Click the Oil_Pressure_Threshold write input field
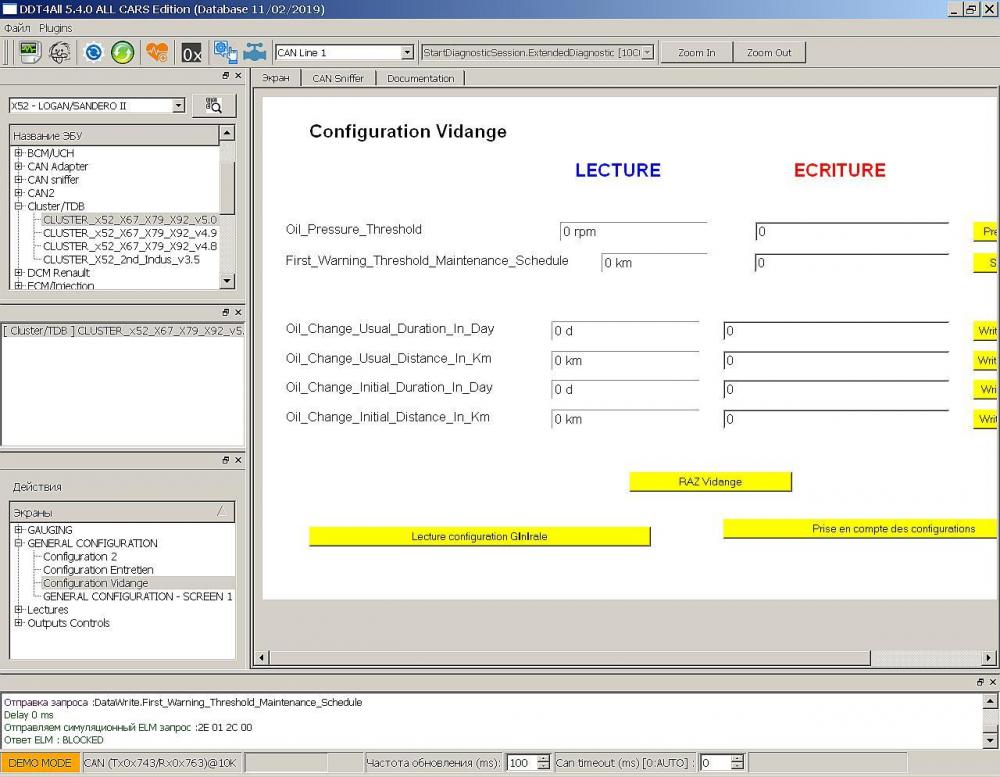Image resolution: width=1000 pixels, height=777 pixels. tap(852, 232)
